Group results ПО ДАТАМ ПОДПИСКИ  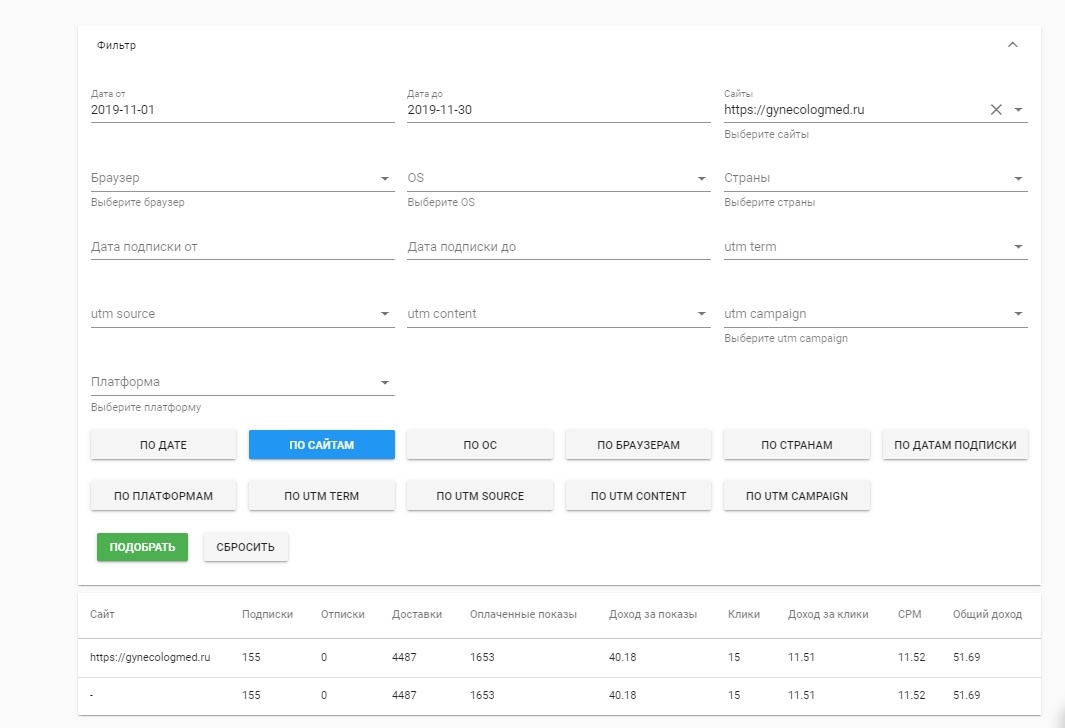pyautogui.click(x=955, y=445)
